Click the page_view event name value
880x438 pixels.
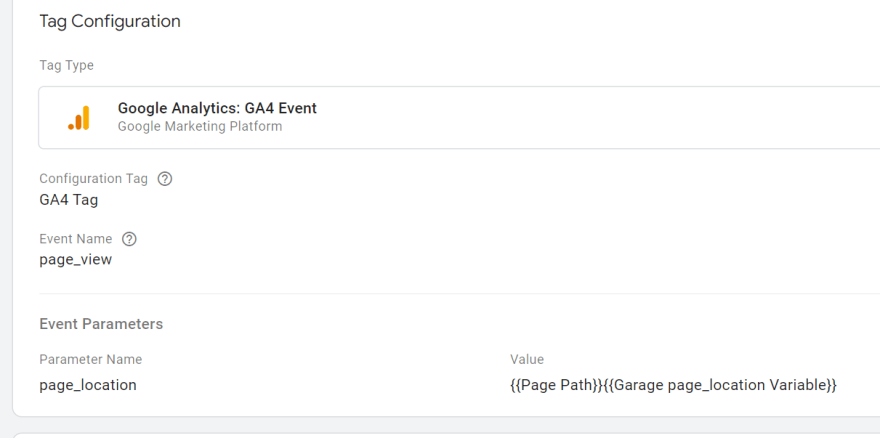pyautogui.click(x=75, y=259)
